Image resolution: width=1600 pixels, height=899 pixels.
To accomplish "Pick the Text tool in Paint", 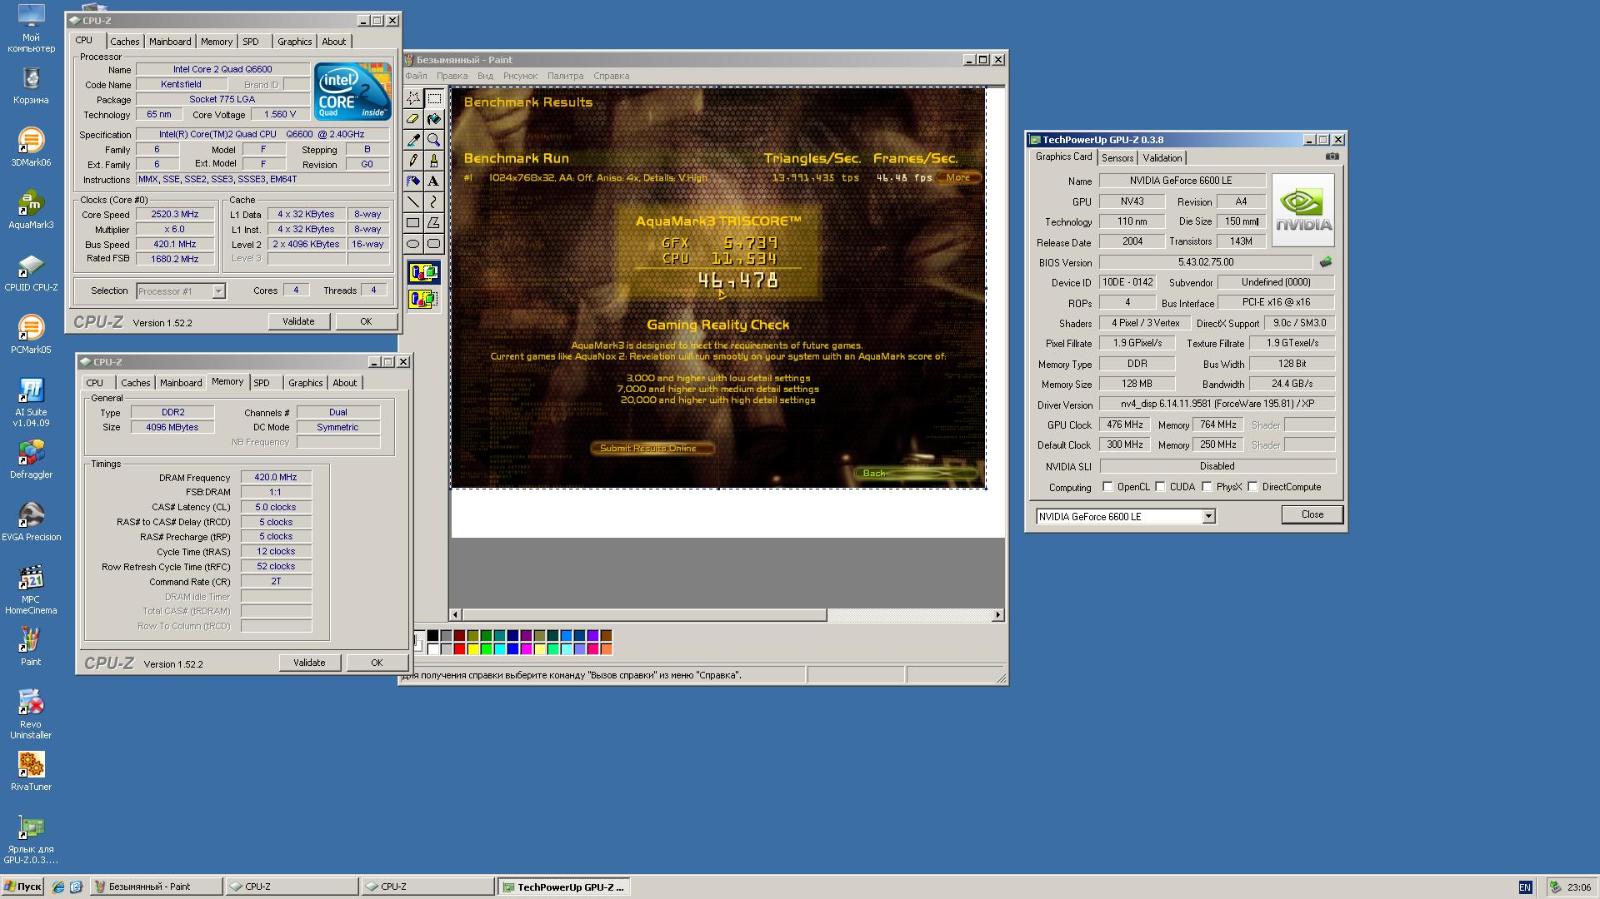I will click(x=434, y=181).
